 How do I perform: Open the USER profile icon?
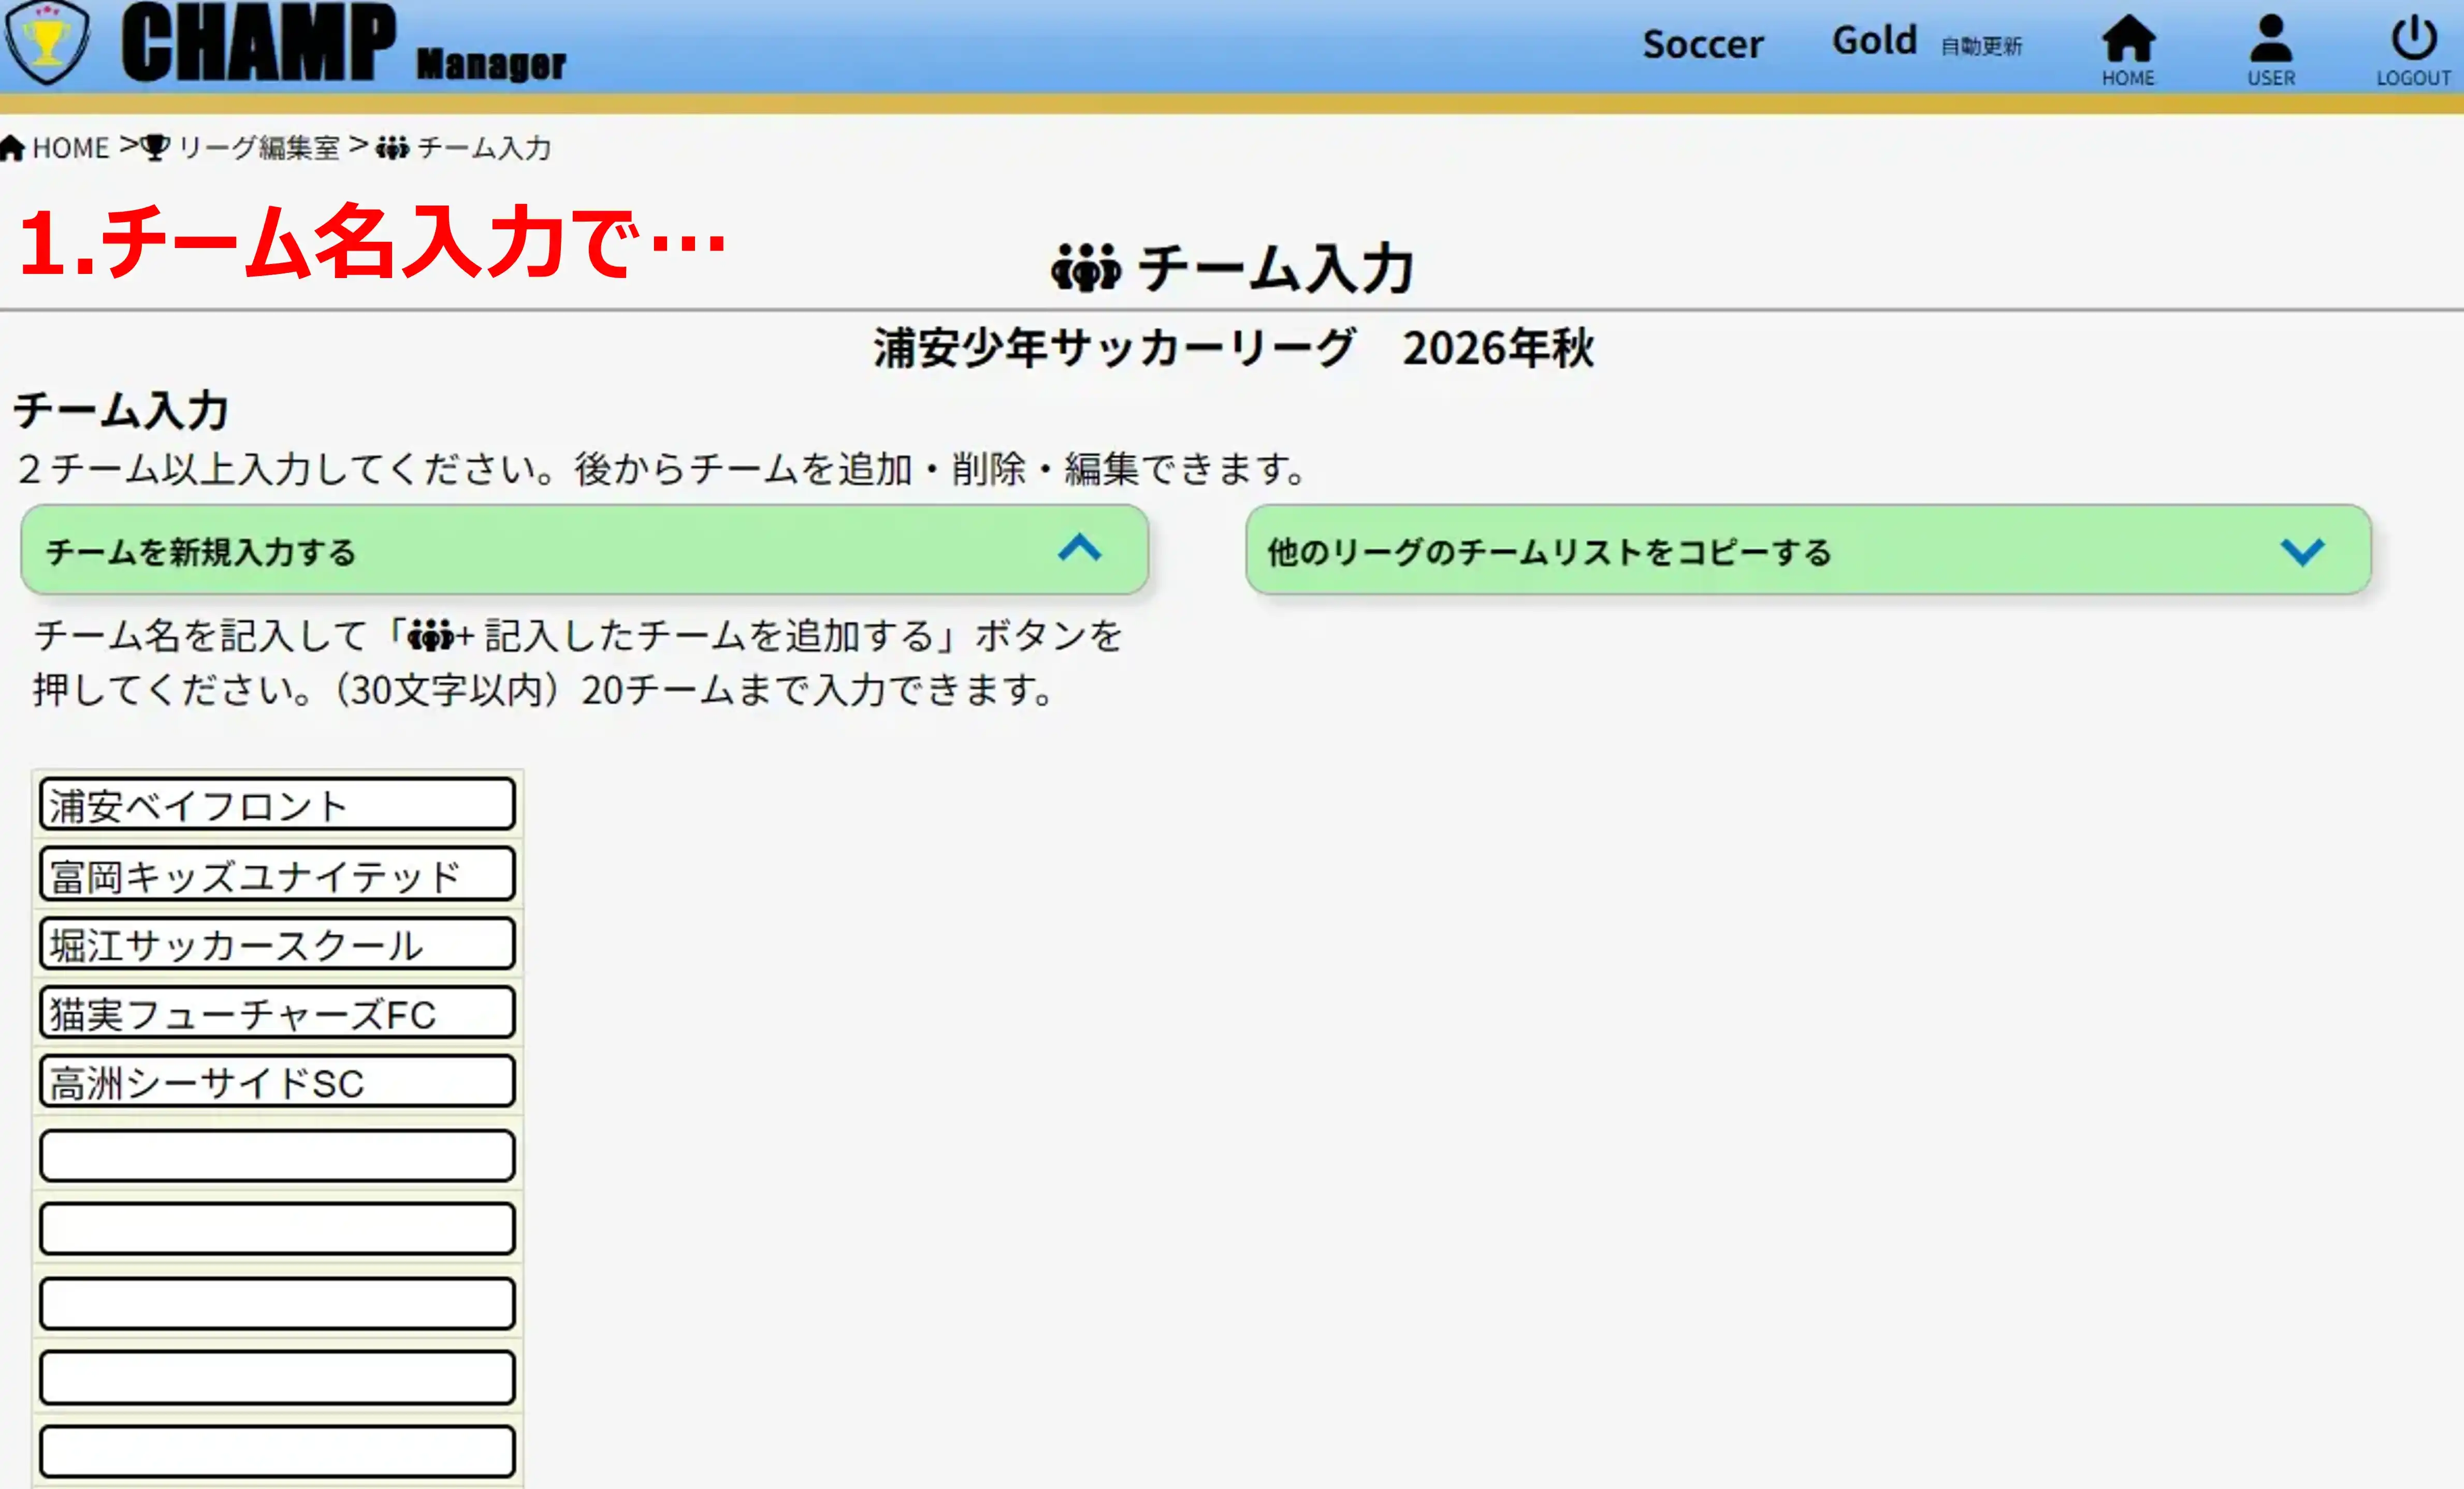point(2271,50)
